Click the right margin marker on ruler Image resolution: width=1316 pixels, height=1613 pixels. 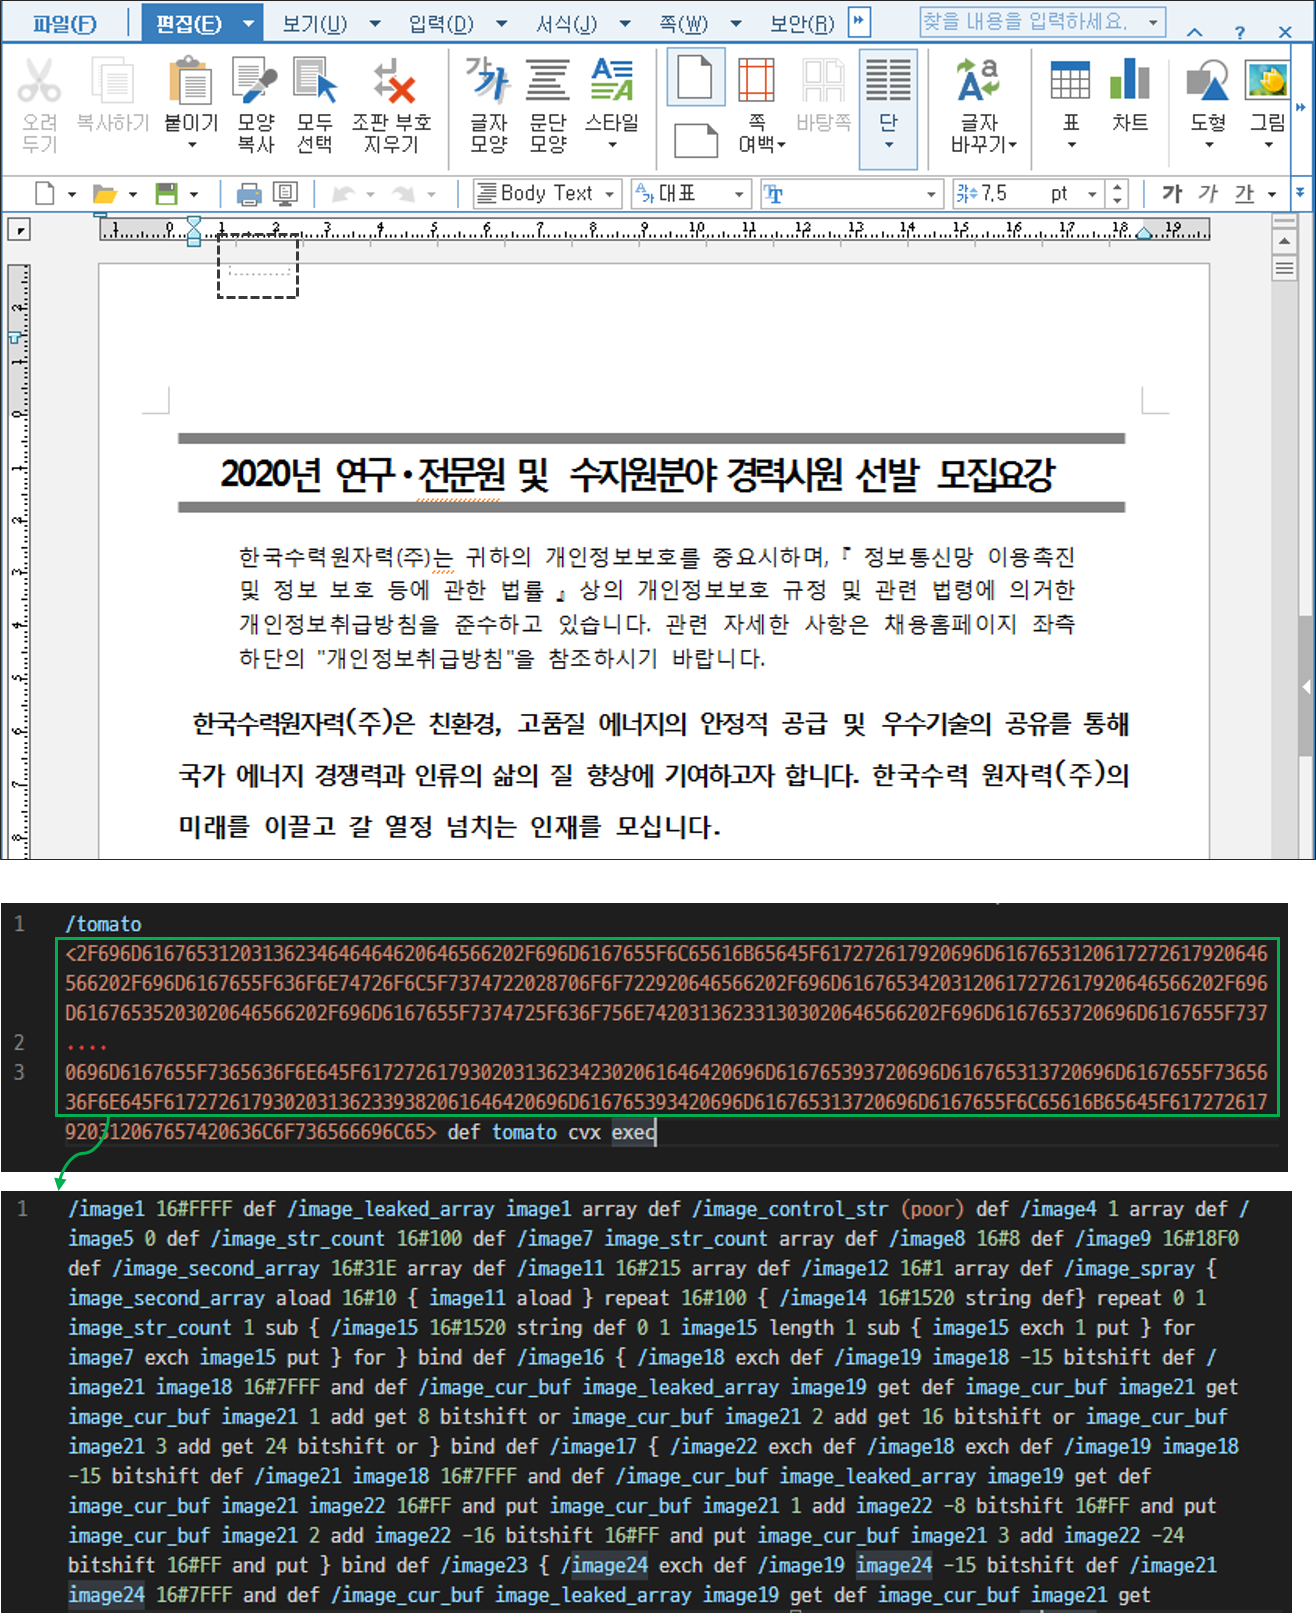pyautogui.click(x=1144, y=233)
